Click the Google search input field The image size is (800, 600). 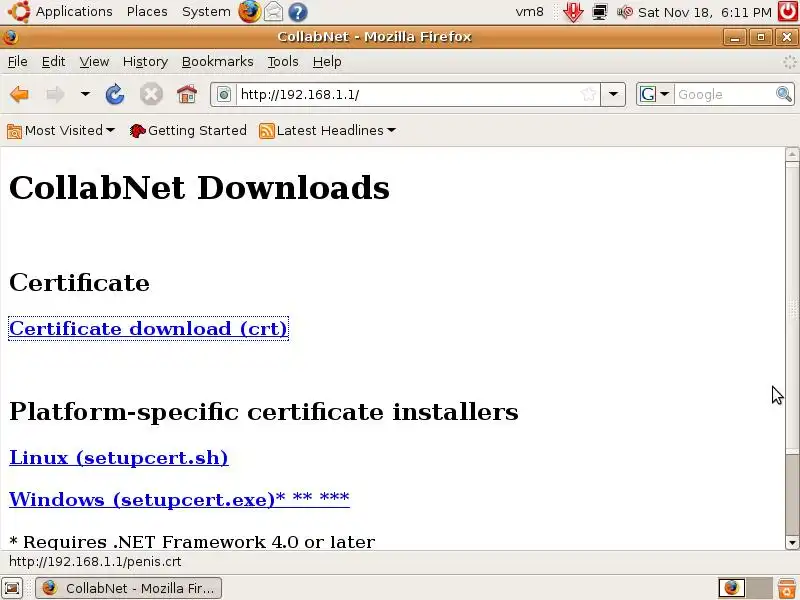[x=723, y=94]
